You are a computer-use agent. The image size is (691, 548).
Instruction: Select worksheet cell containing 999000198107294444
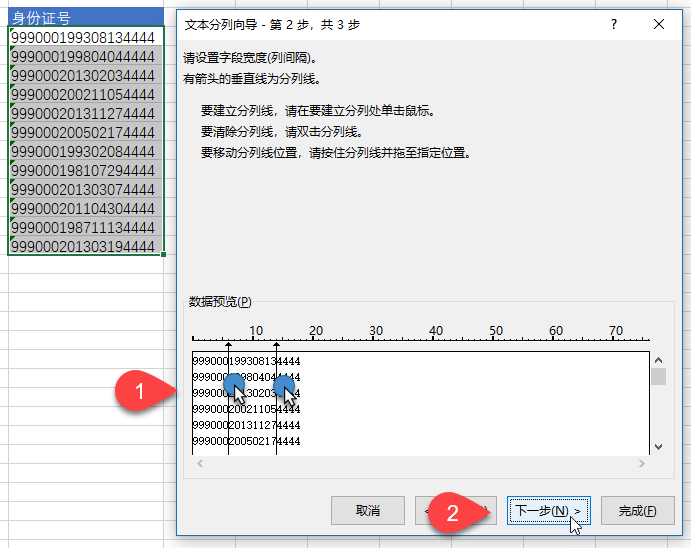click(84, 170)
